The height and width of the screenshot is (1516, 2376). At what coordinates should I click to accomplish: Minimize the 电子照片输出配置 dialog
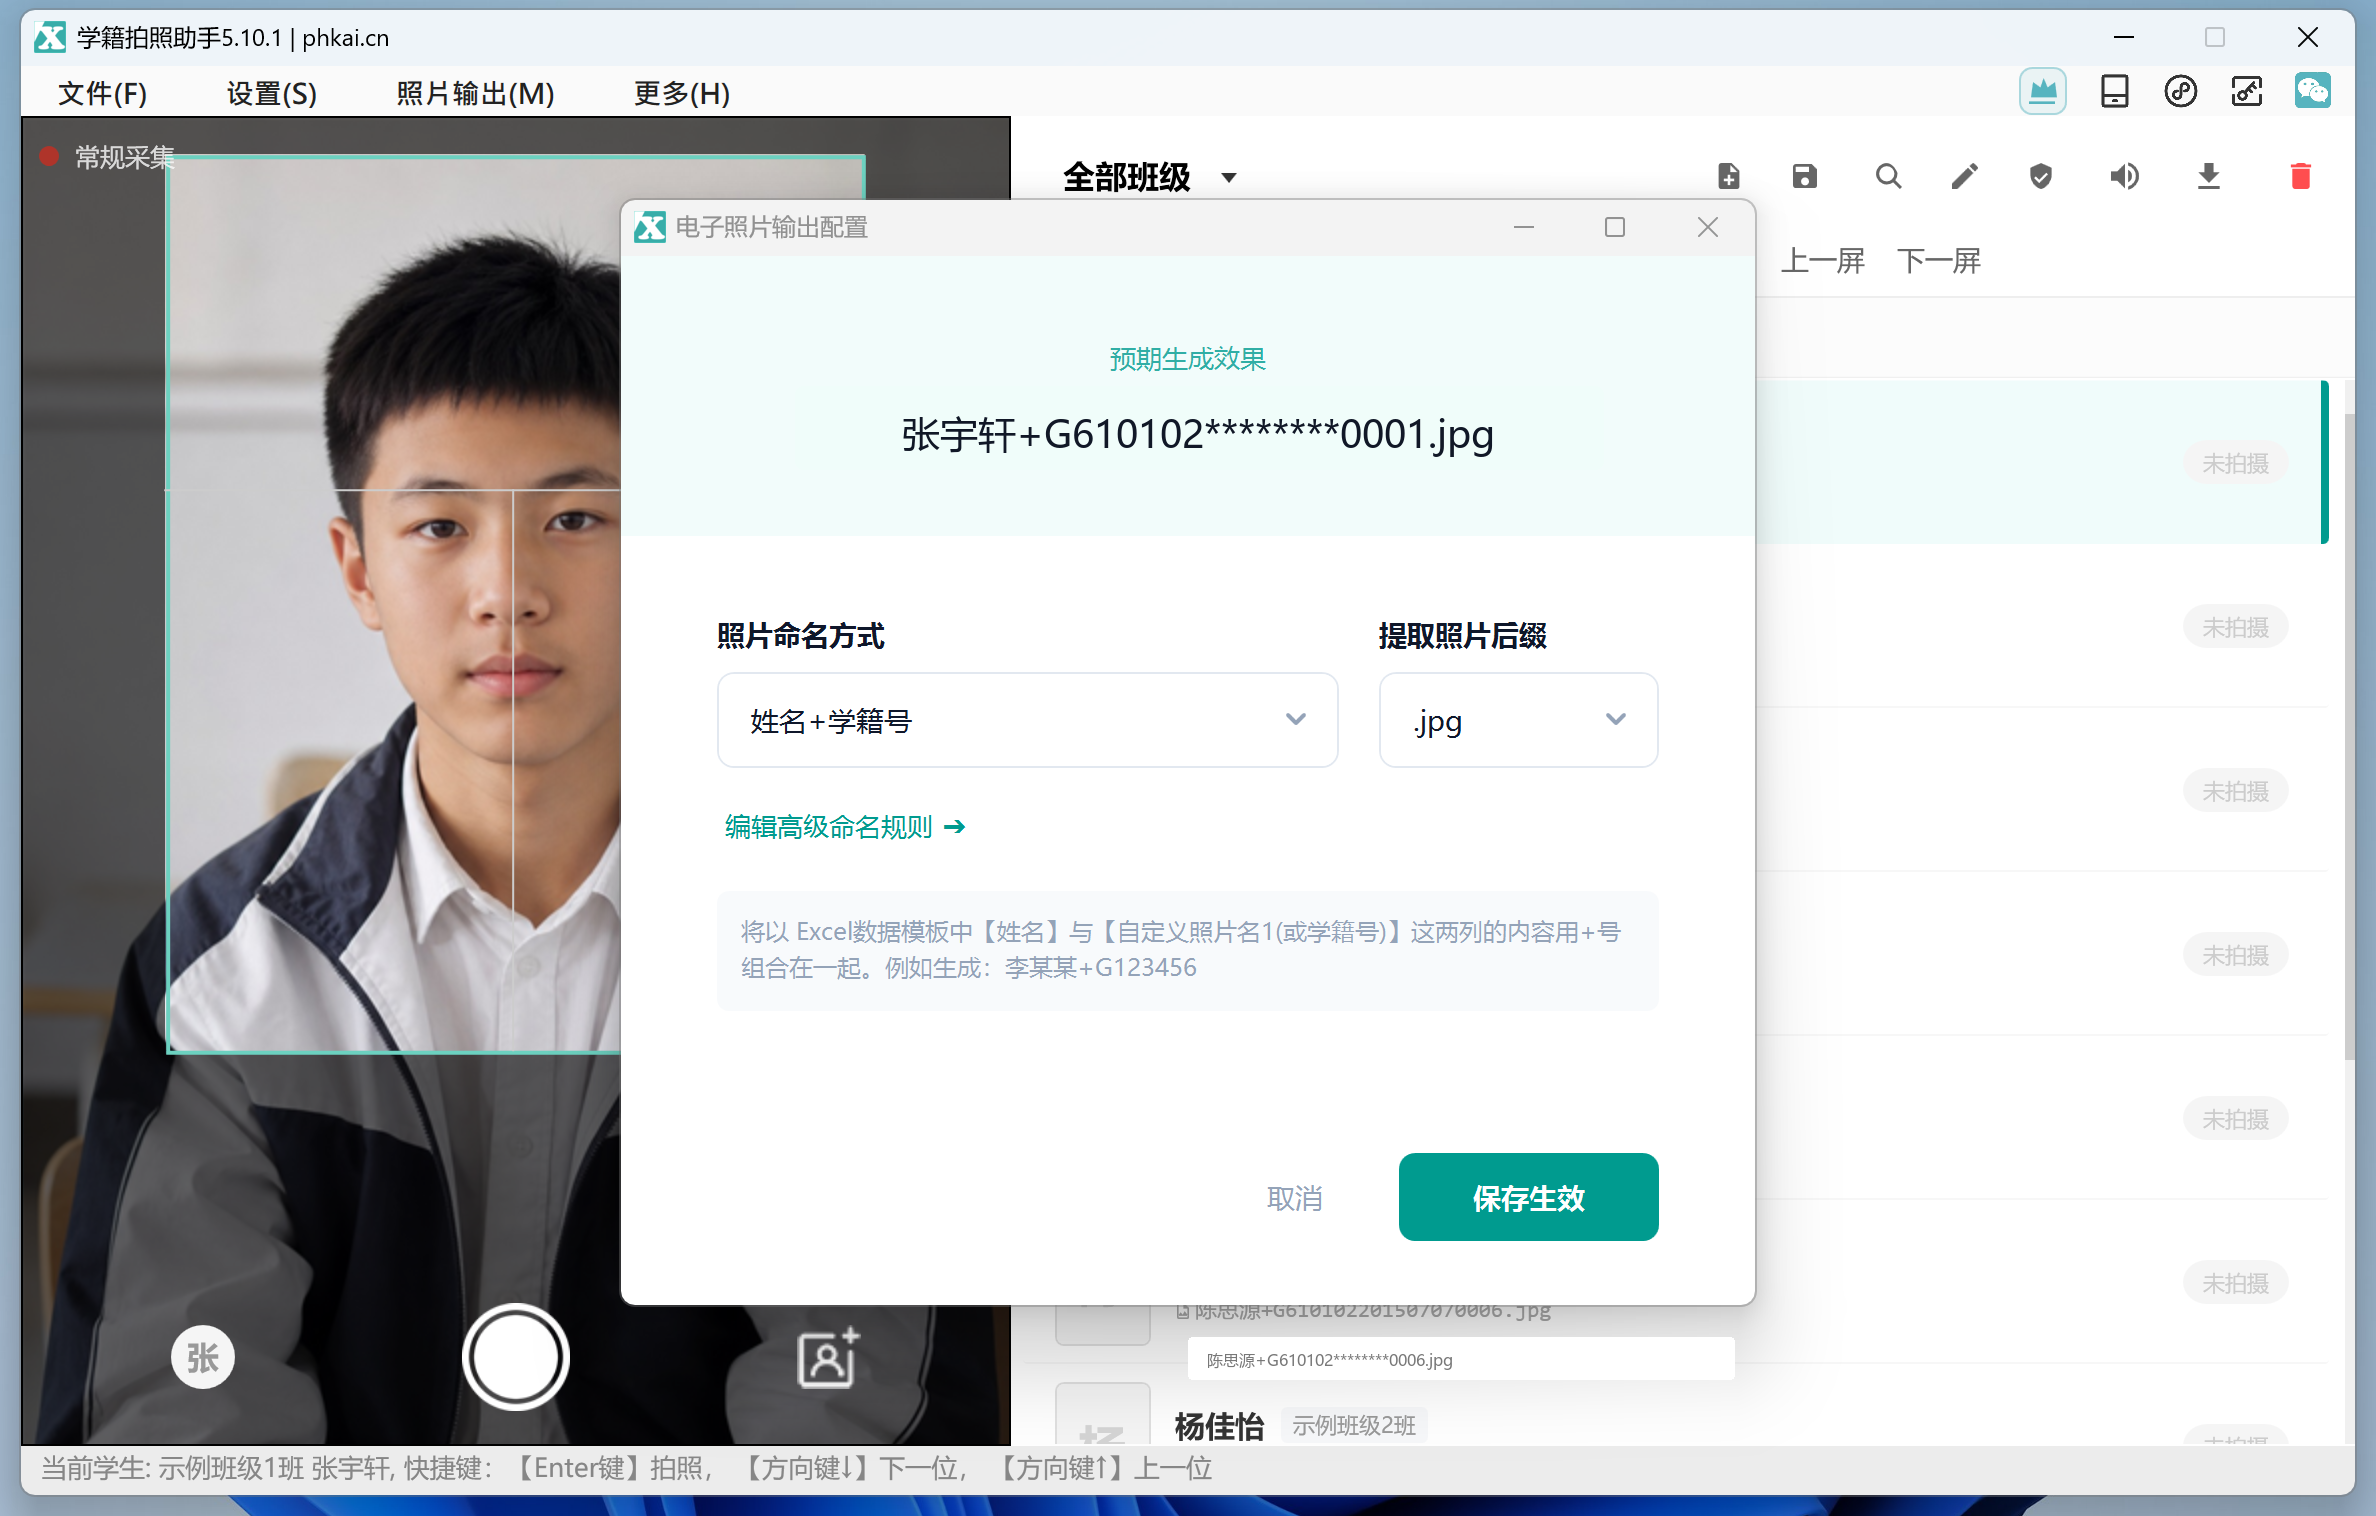click(x=1523, y=227)
